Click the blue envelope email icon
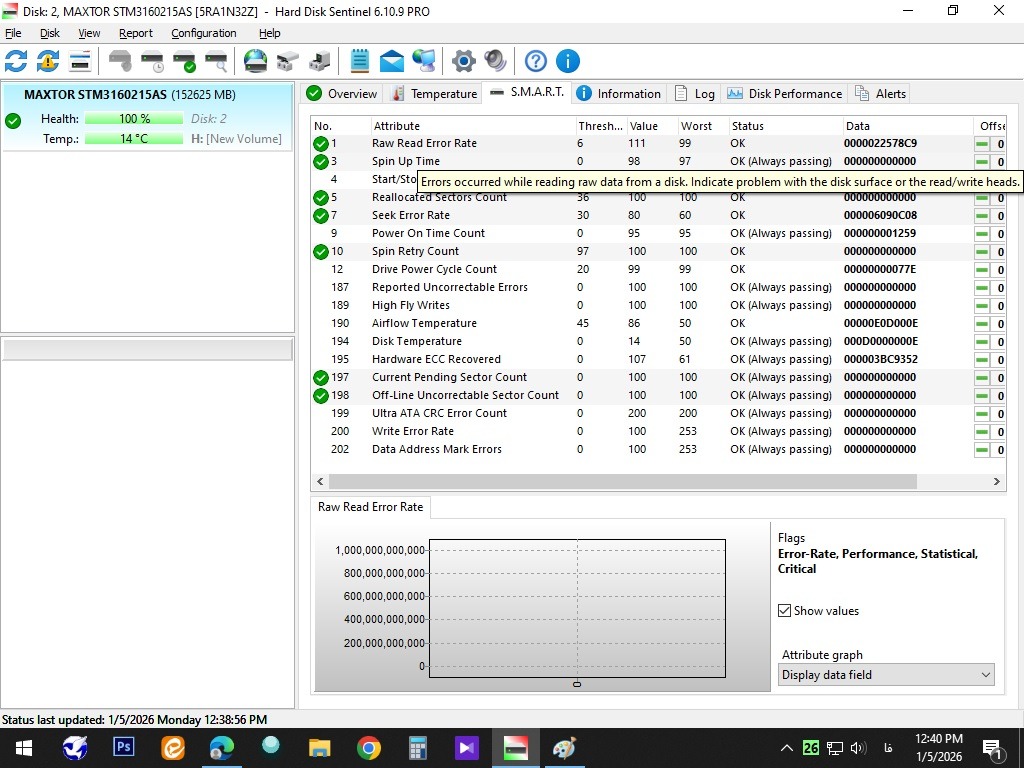1024x768 pixels. (x=392, y=61)
